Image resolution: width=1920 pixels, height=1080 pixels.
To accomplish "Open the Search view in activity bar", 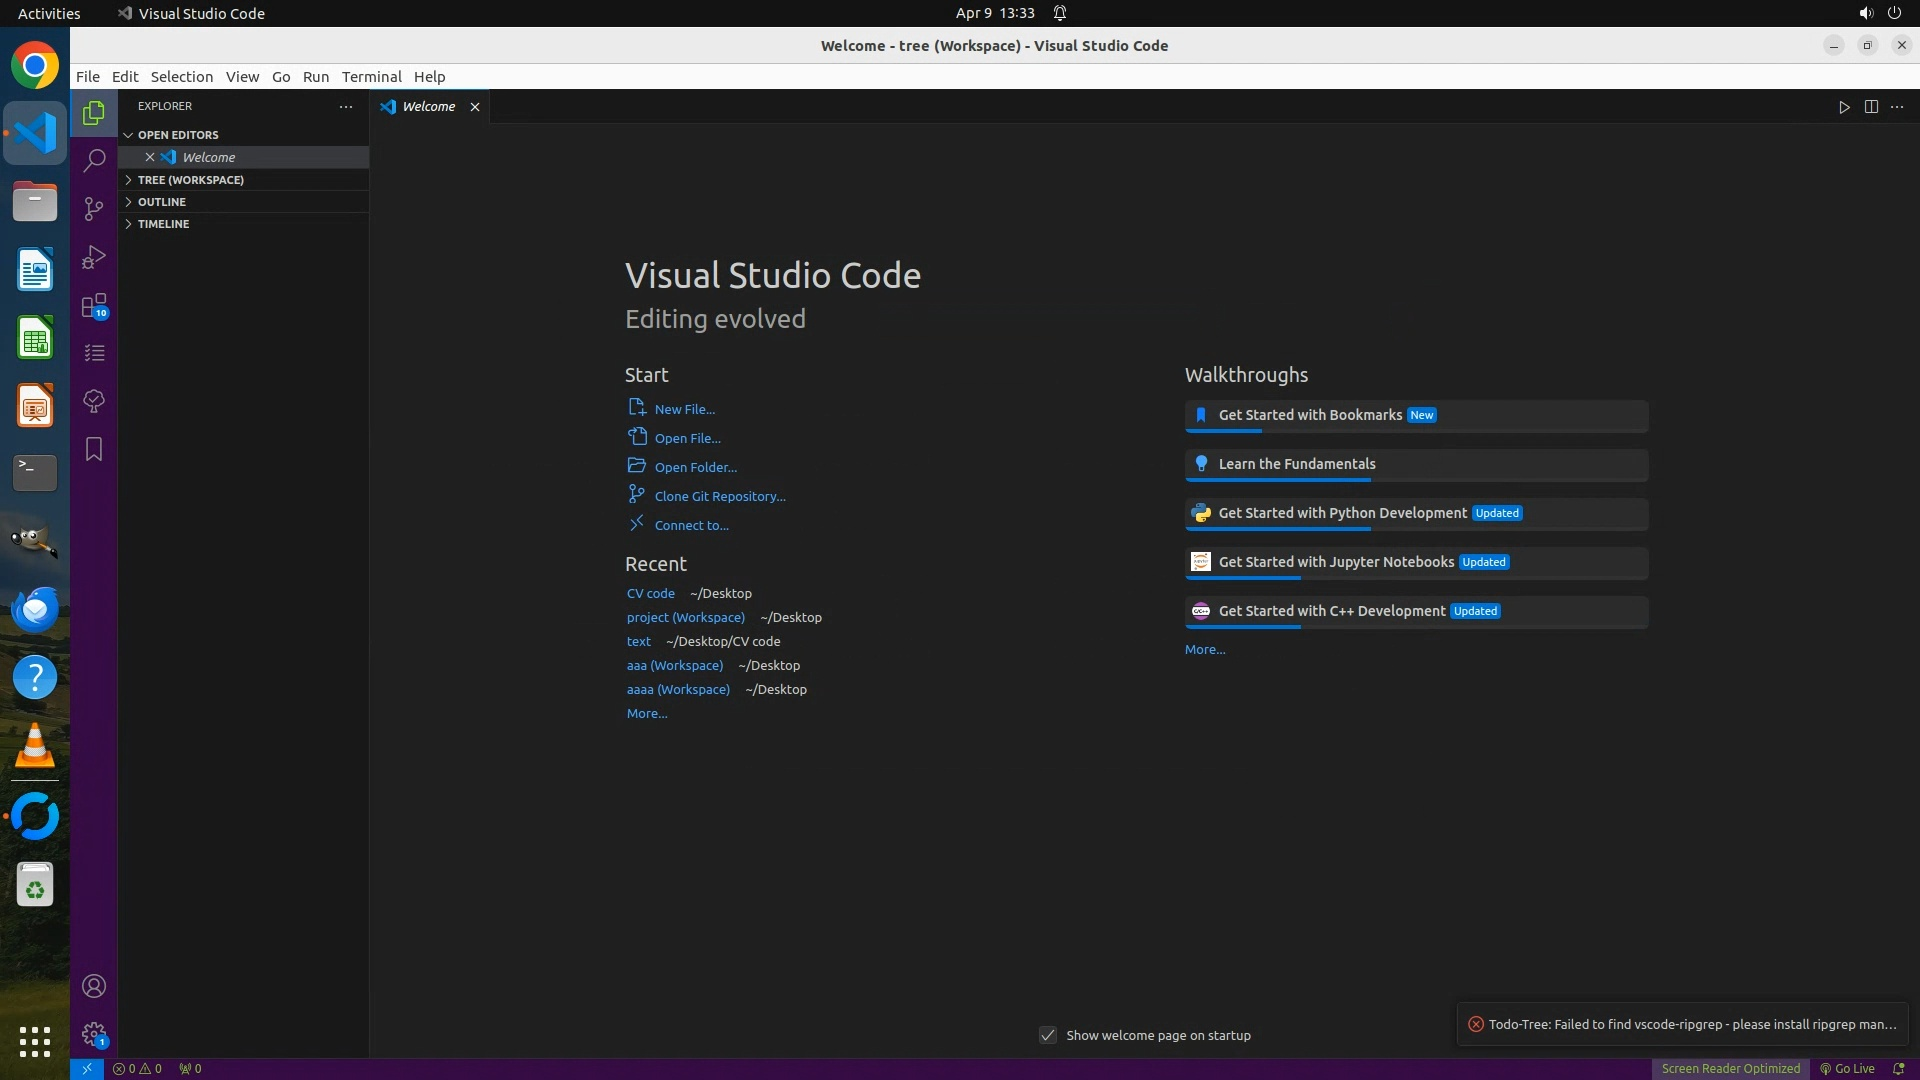I will pyautogui.click(x=94, y=160).
